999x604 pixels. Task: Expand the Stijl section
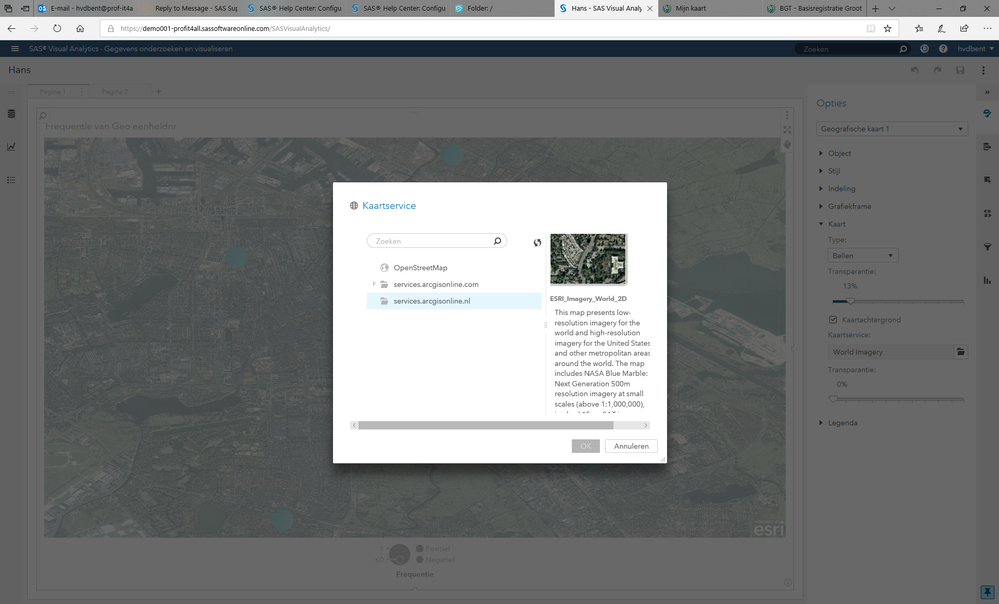[x=821, y=171]
